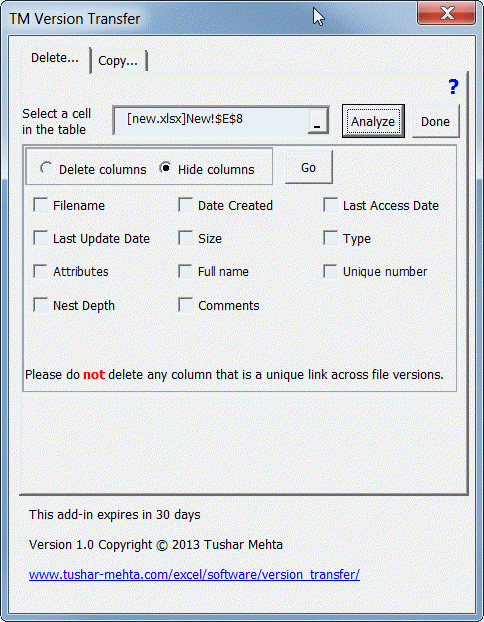Collapse the cell reference picker button

pyautogui.click(x=317, y=121)
